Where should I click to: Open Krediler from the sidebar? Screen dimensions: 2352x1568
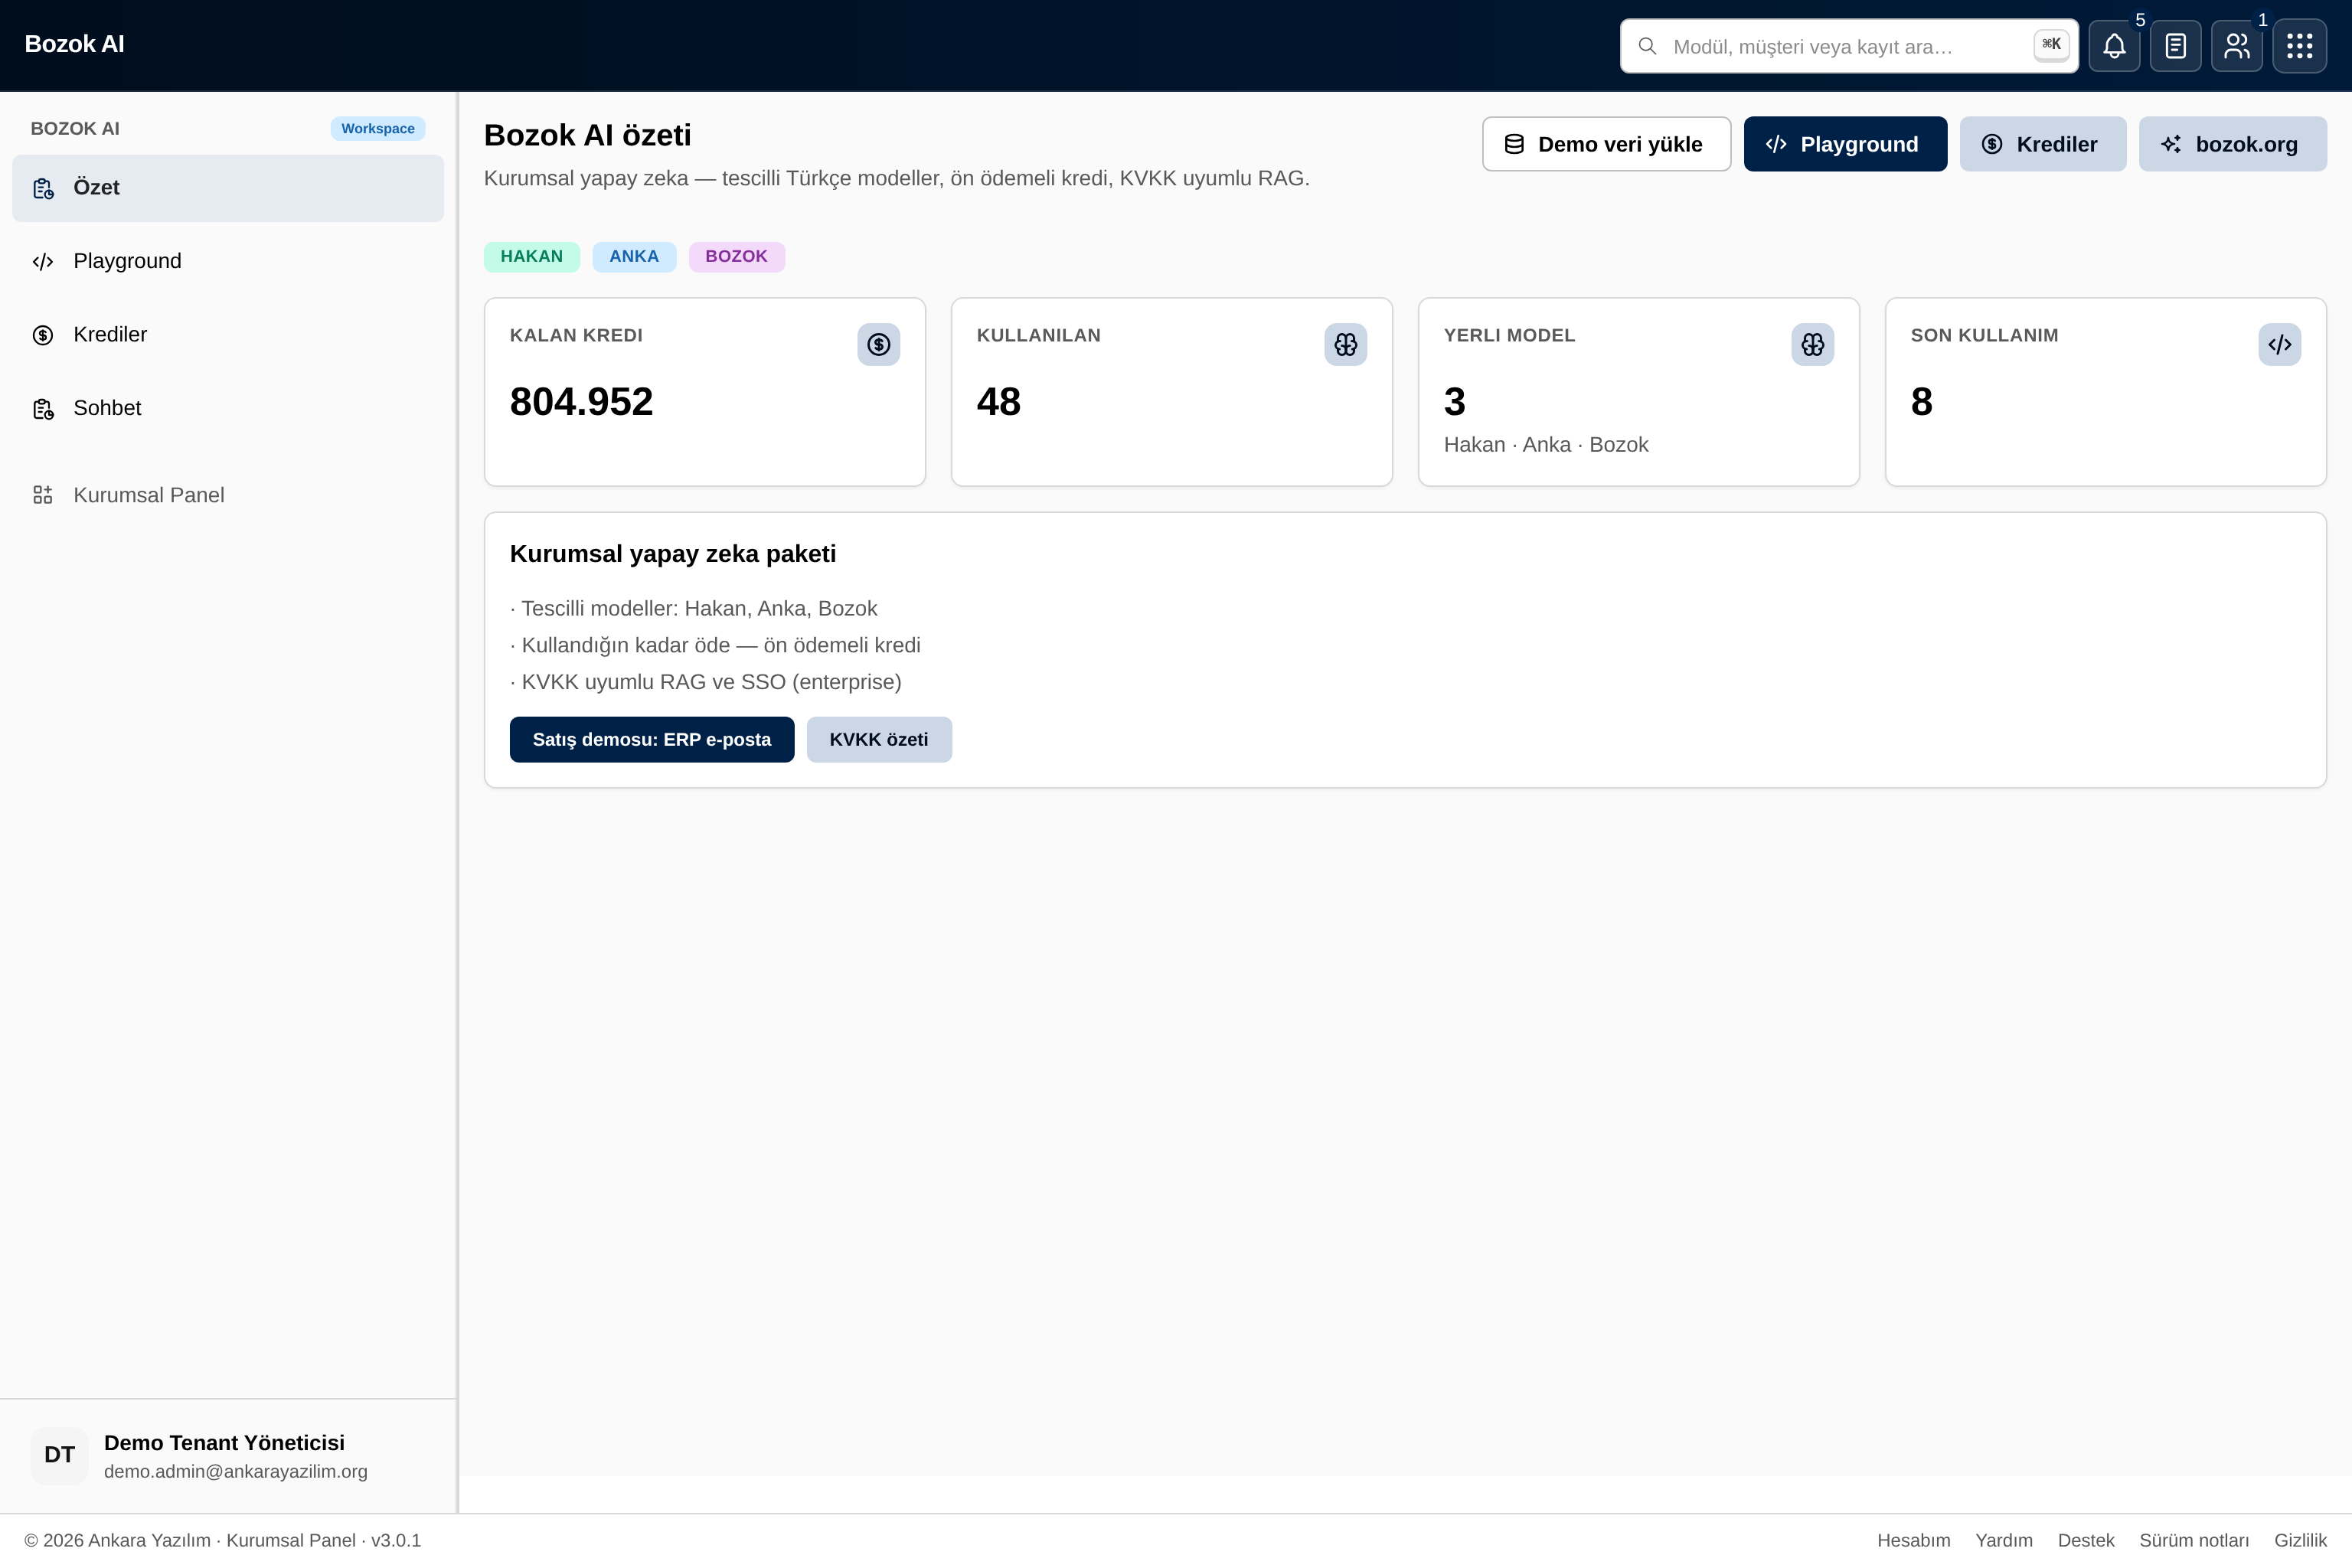[x=228, y=335]
